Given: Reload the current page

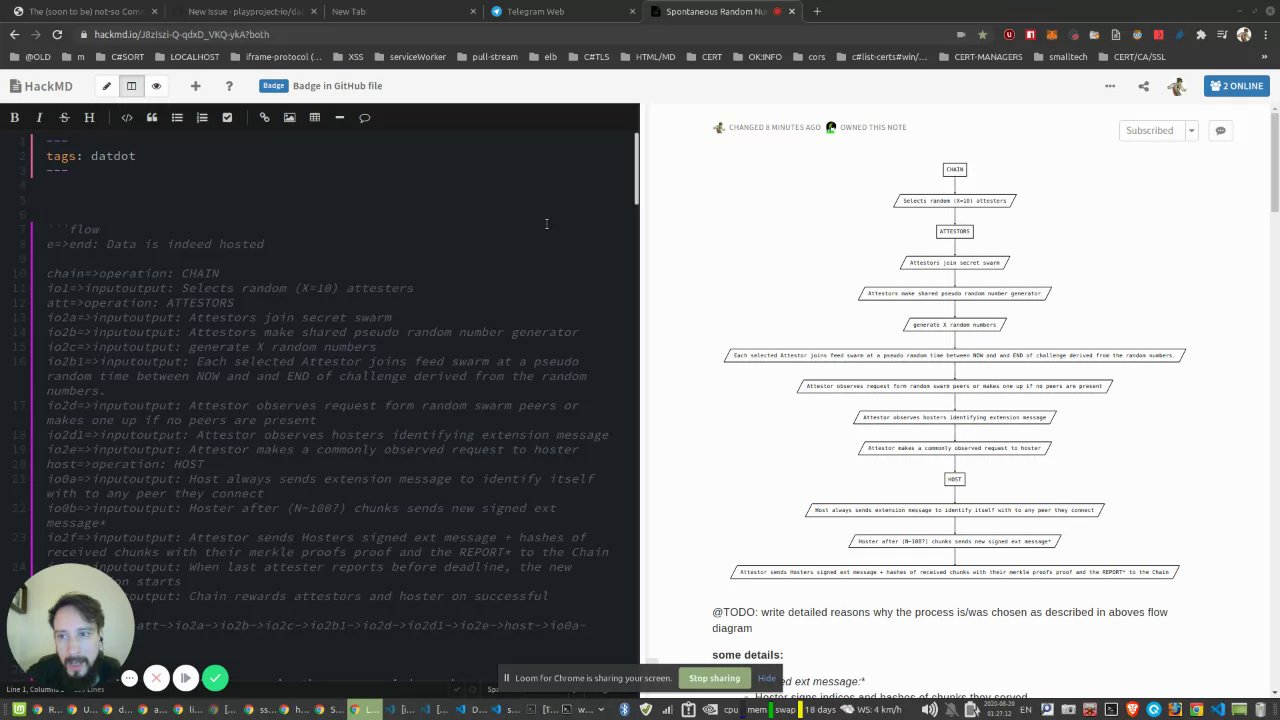Looking at the screenshot, I should pos(57,34).
